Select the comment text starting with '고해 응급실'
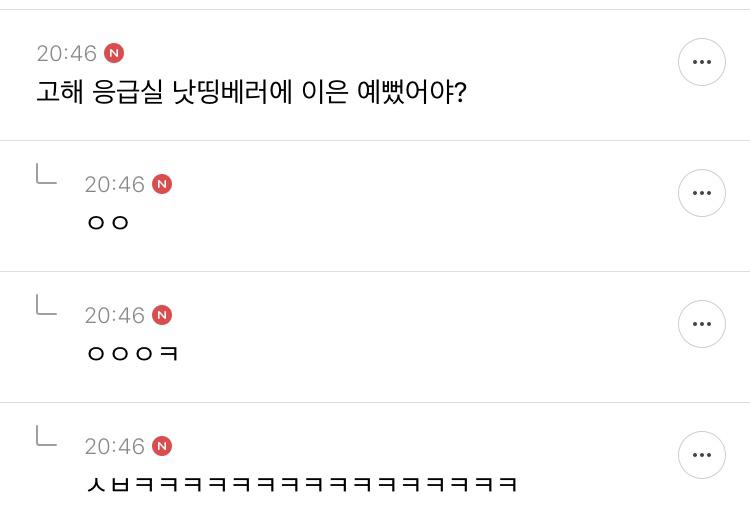Image resolution: width=750 pixels, height=526 pixels. pyautogui.click(x=250, y=93)
